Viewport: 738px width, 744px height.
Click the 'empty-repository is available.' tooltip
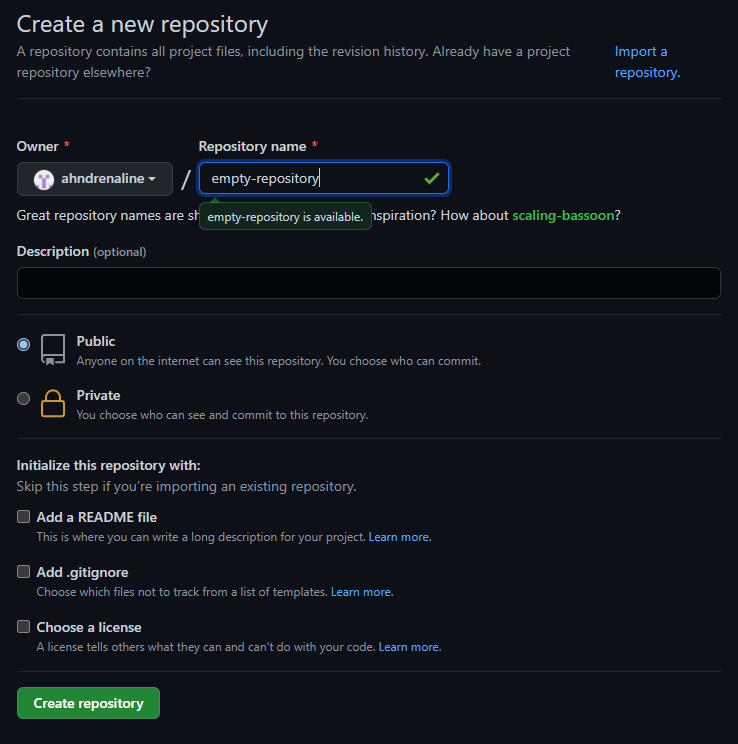point(285,217)
